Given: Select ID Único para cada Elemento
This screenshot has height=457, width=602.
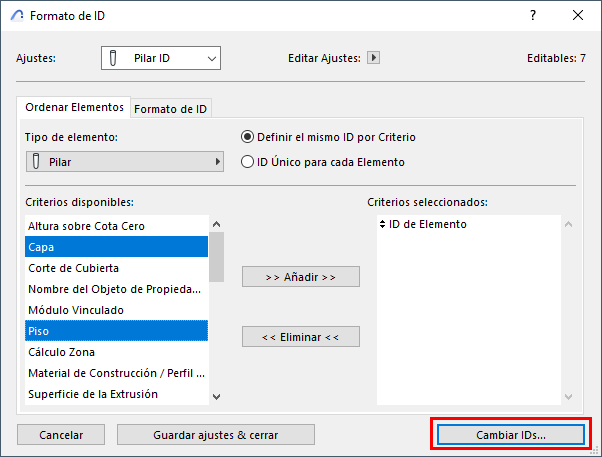Looking at the screenshot, I should tap(248, 161).
